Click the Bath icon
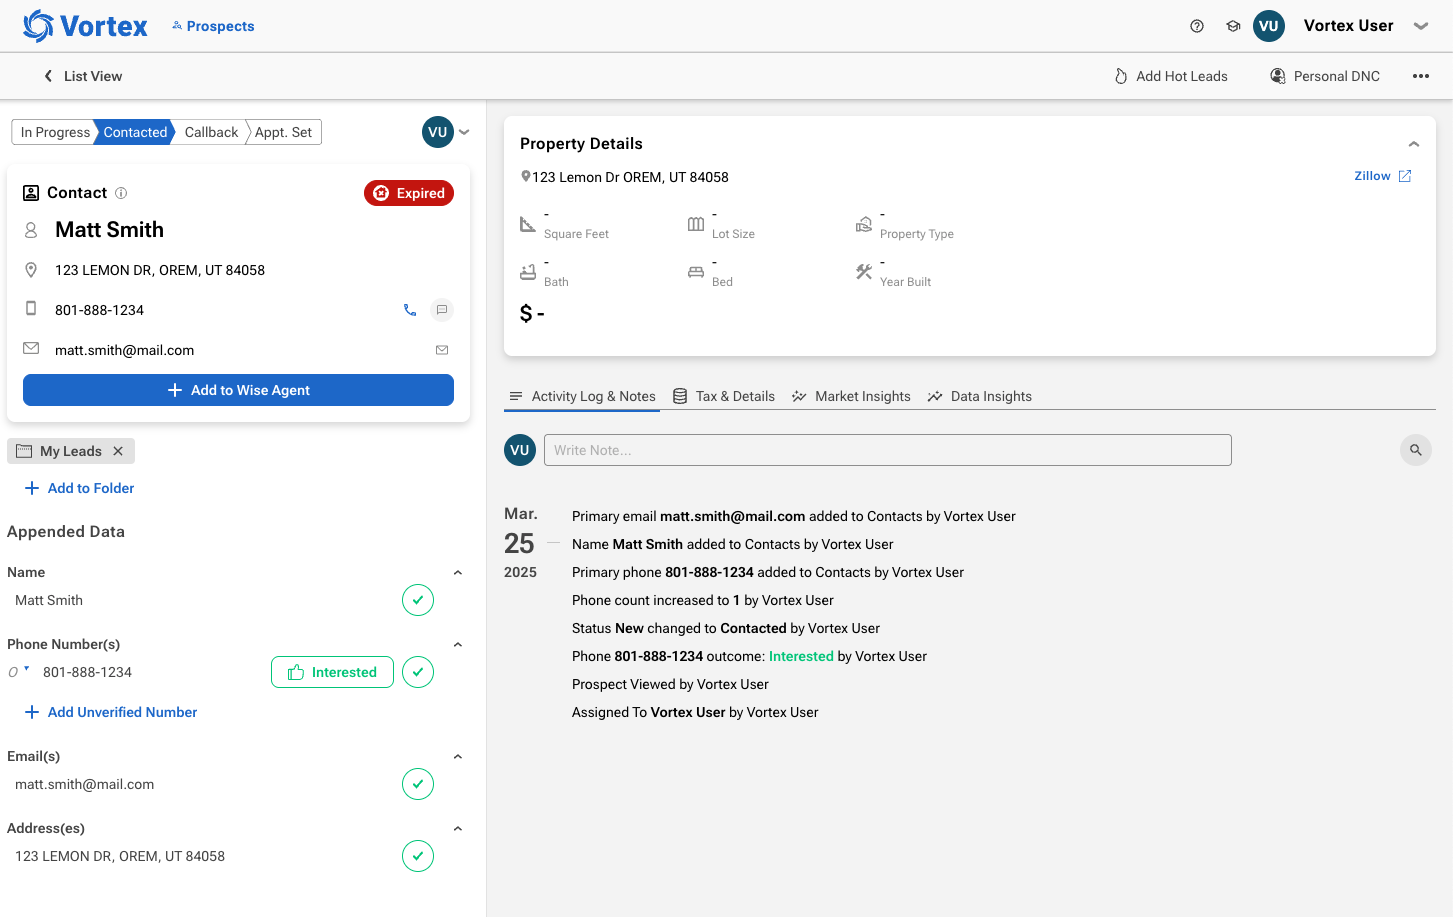The width and height of the screenshot is (1453, 917). coord(528,272)
